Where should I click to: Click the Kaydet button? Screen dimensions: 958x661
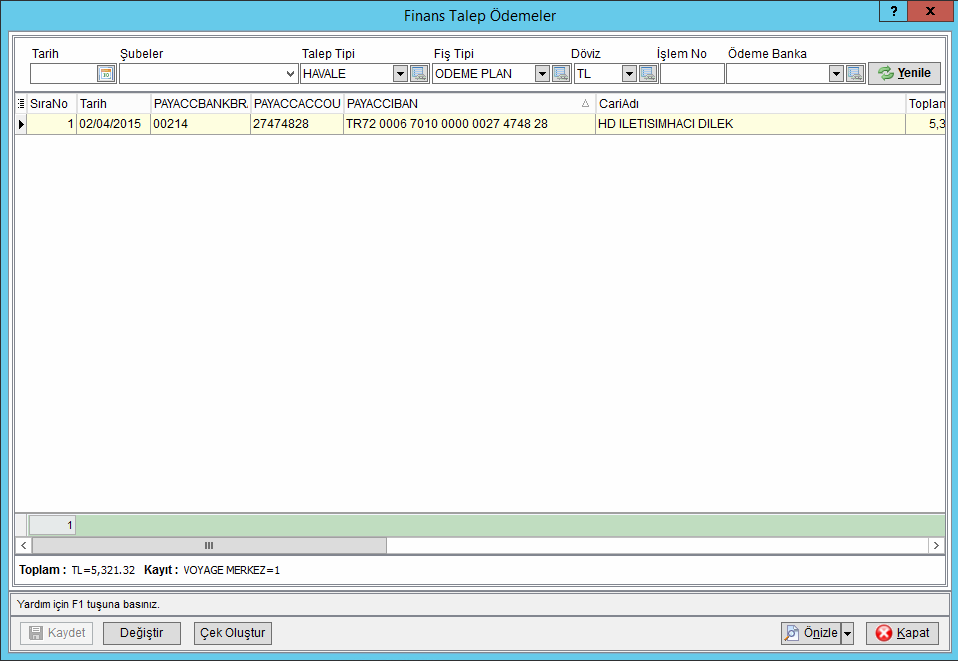(57, 633)
